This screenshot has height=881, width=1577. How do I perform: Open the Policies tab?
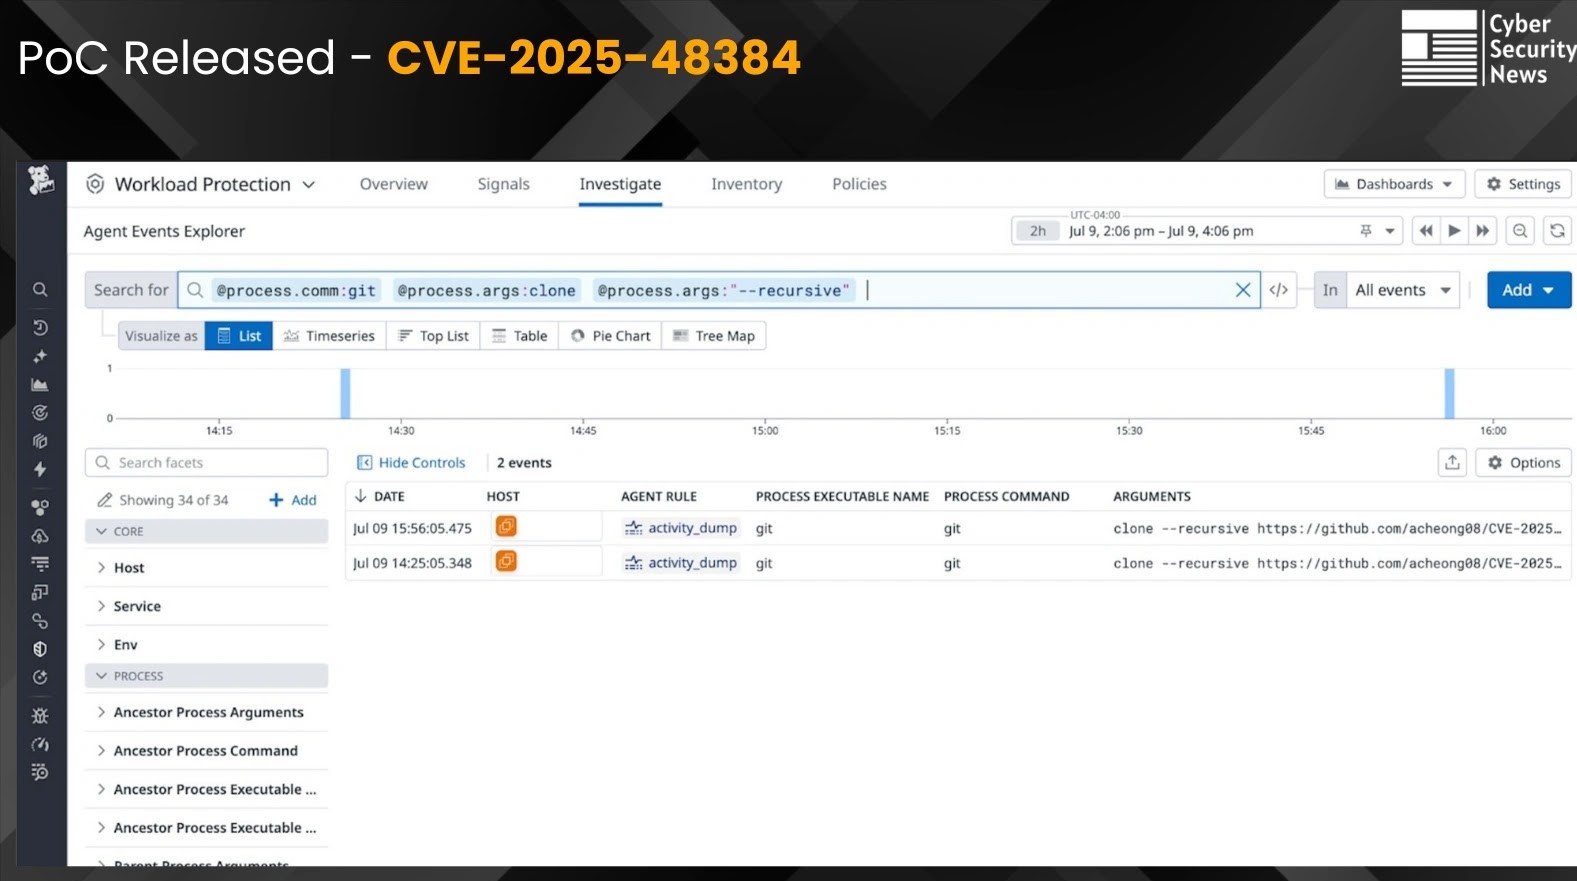[x=859, y=184]
